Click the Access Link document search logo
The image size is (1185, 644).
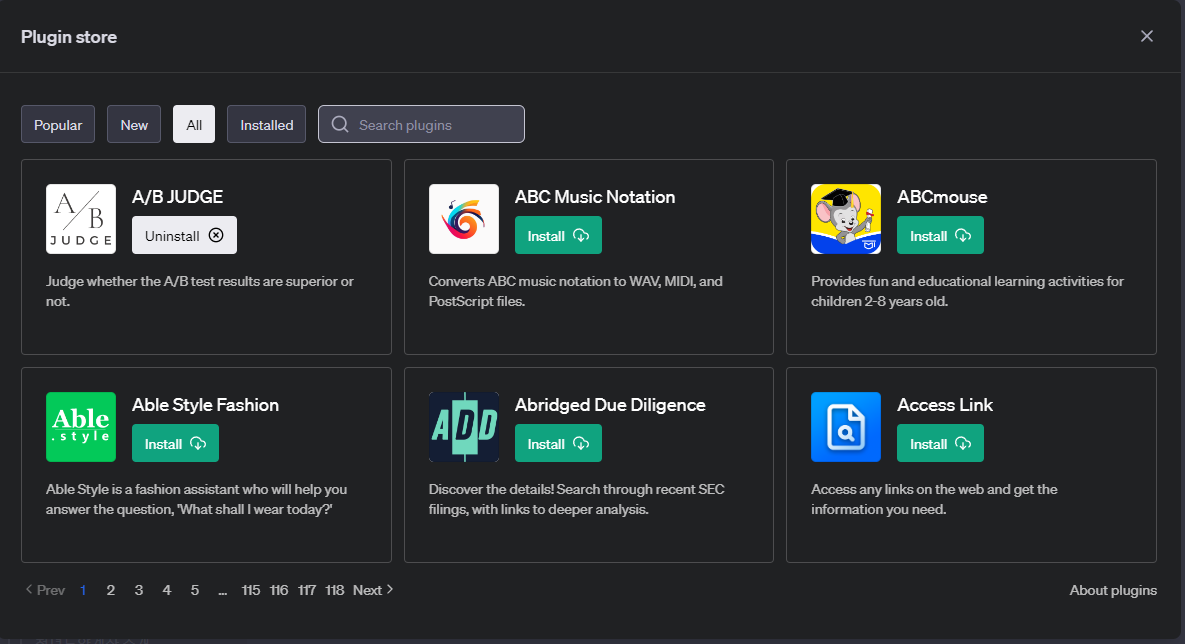click(x=846, y=427)
